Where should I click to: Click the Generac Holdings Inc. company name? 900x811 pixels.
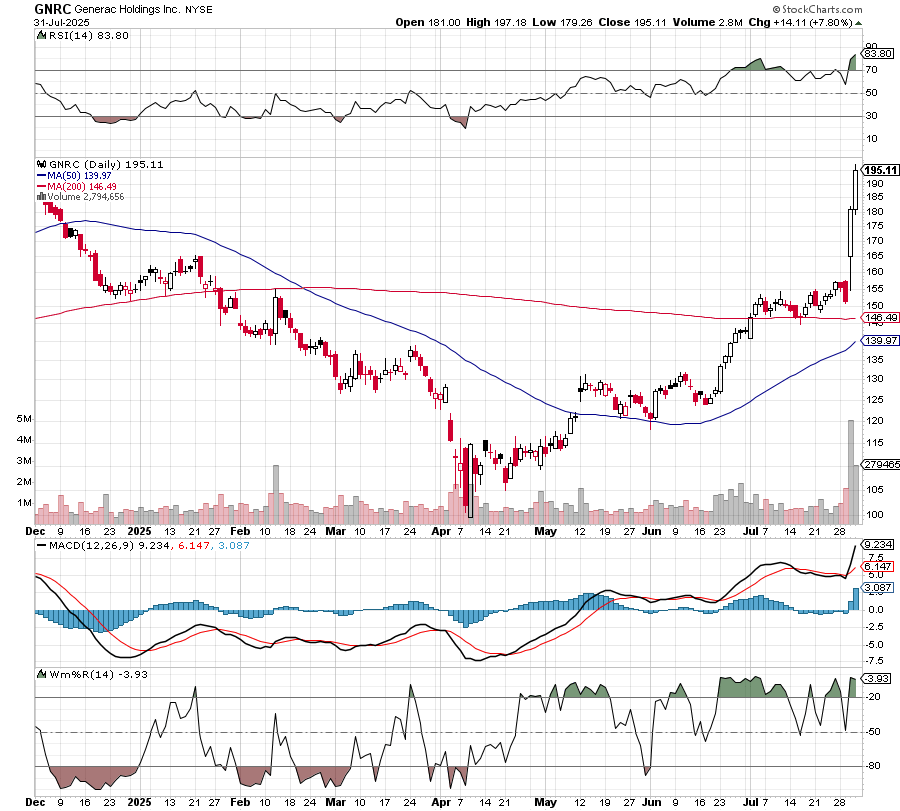(x=127, y=10)
